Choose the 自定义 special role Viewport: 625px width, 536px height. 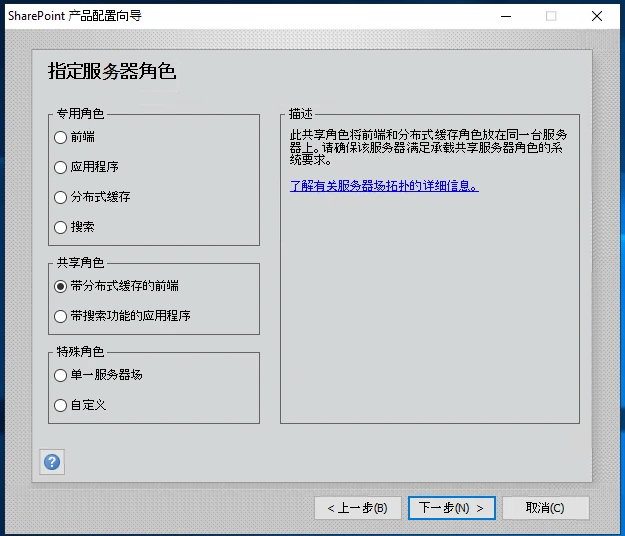(60, 406)
